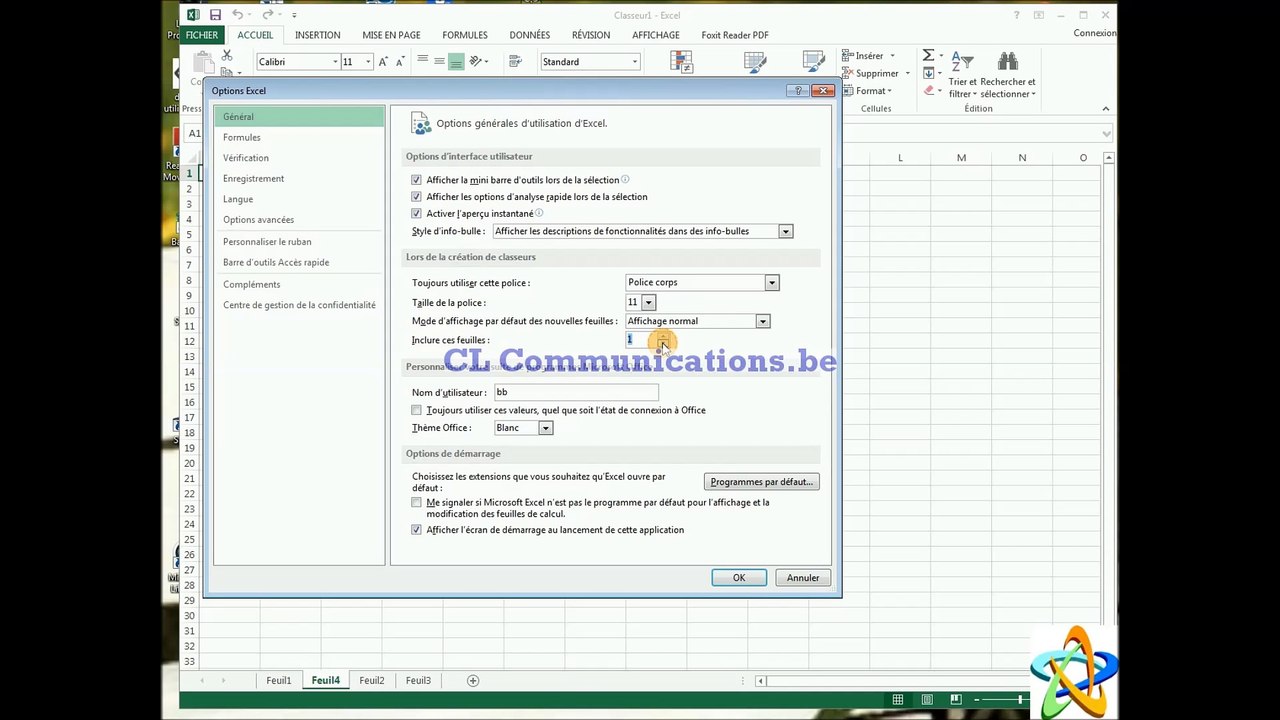The width and height of the screenshot is (1280, 720).
Task: Open the Format cells button
Action: coord(870,91)
